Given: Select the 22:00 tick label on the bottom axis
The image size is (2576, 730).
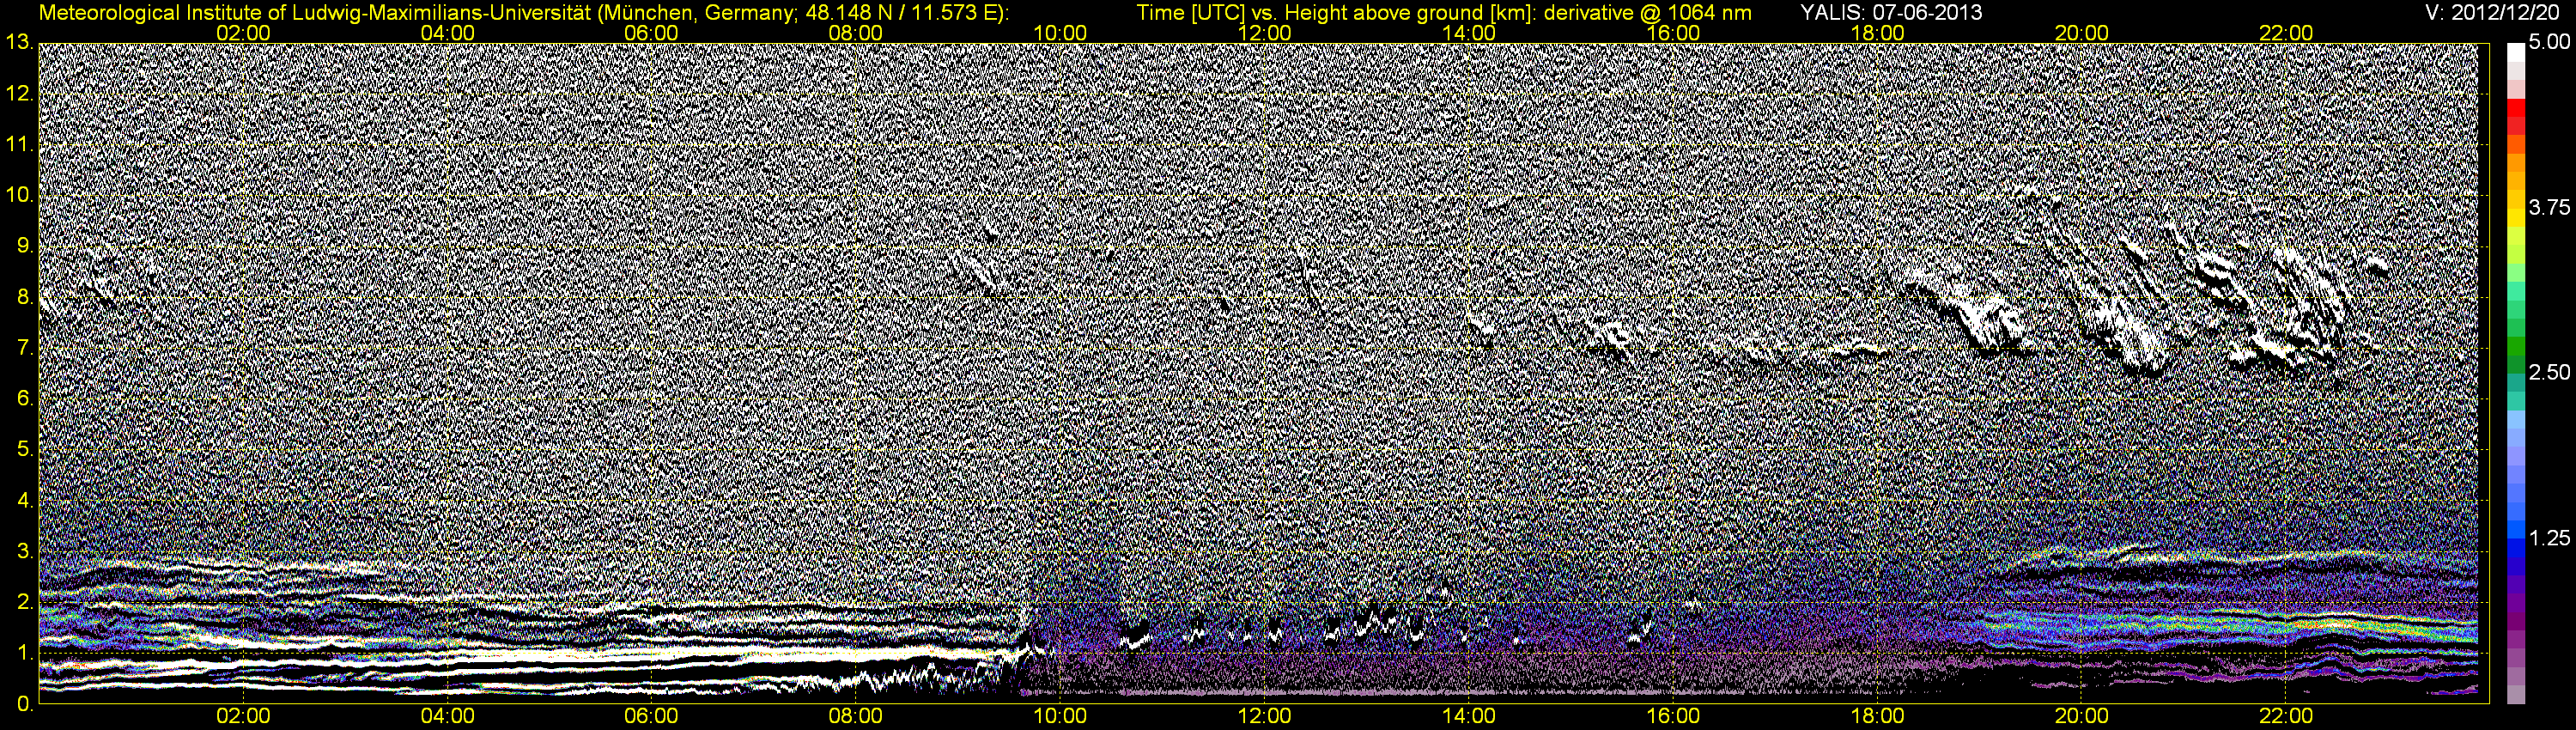Looking at the screenshot, I should tap(2286, 717).
